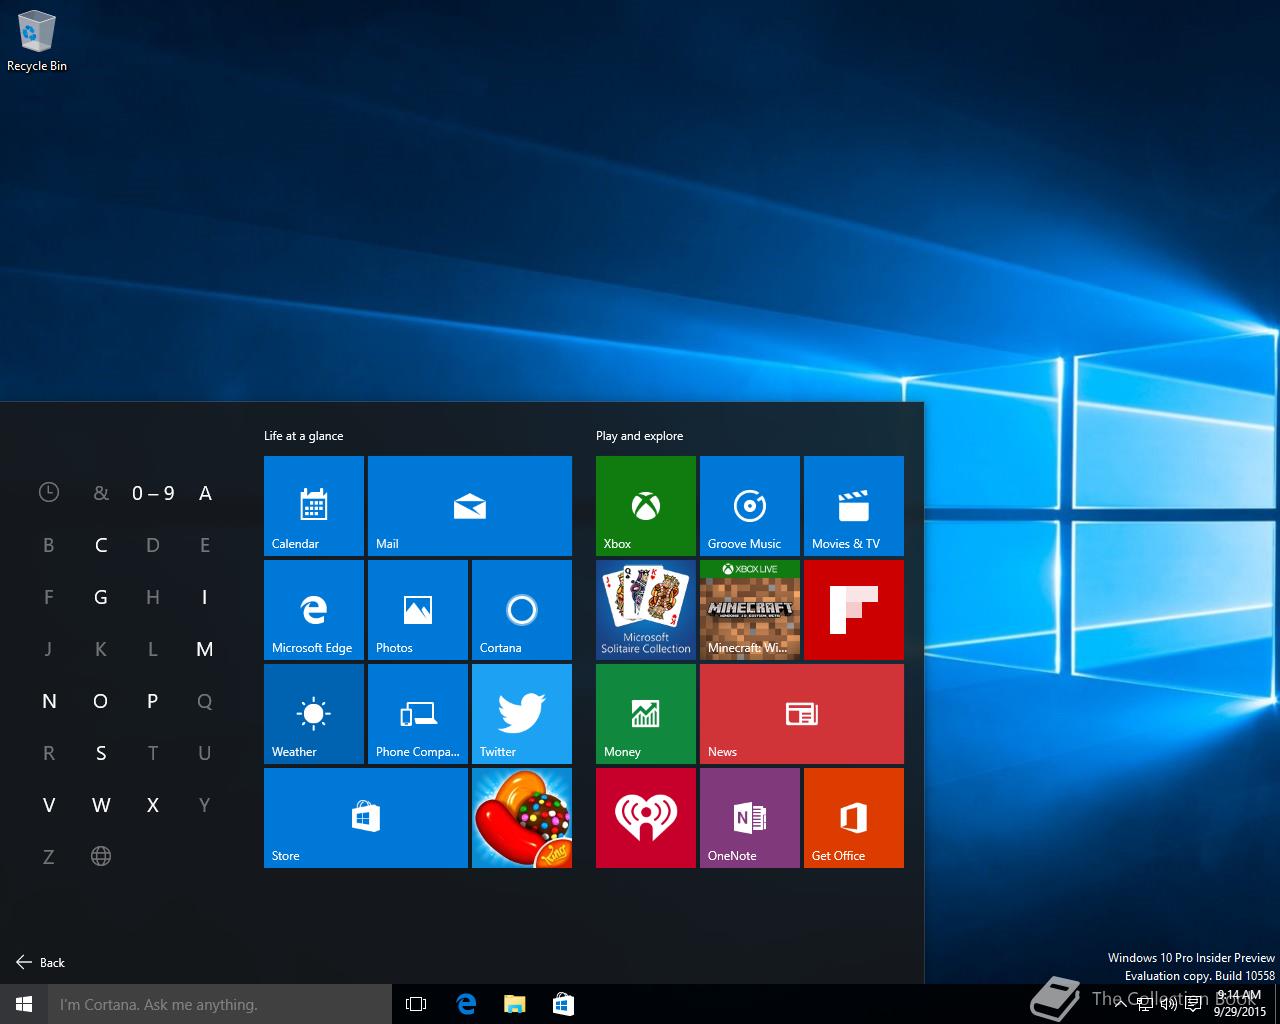Screen dimensions: 1280x1024
Task: Launch the Minecraft tile
Action: tap(750, 610)
